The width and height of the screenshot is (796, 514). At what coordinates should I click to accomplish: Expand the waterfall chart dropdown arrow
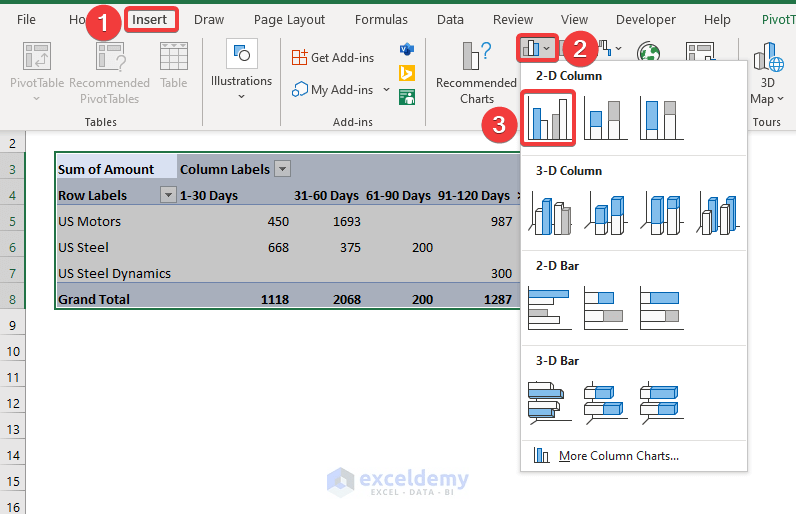coord(618,49)
